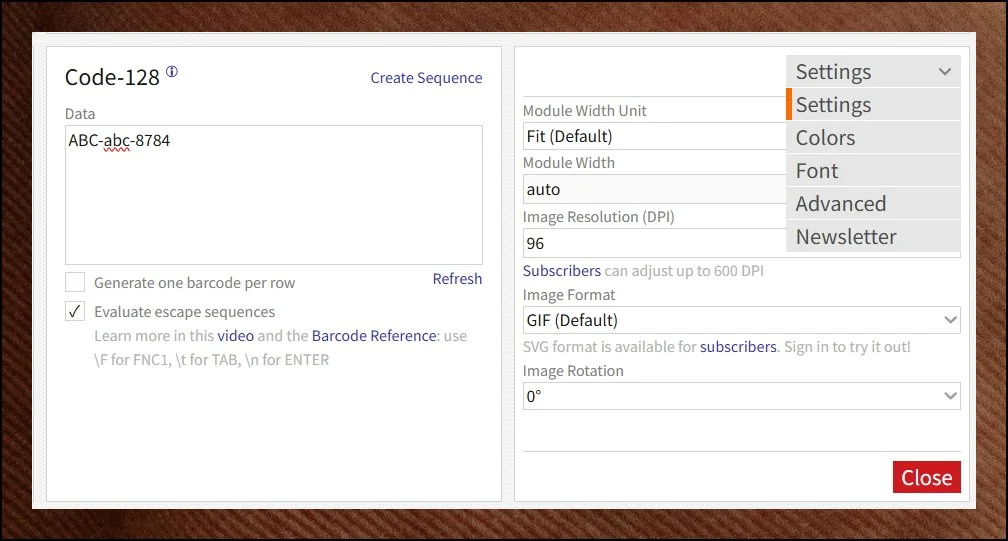
Task: Click the Refresh link
Action: click(457, 279)
